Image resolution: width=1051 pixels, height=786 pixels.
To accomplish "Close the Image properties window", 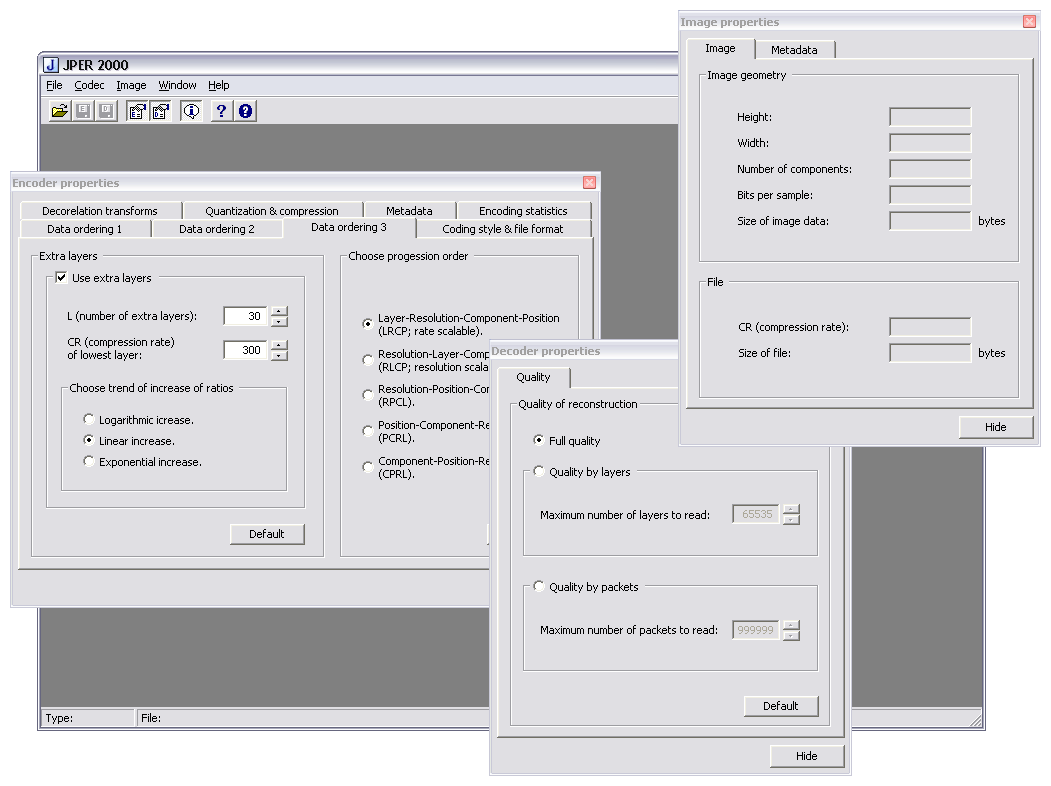I will 1029,21.
